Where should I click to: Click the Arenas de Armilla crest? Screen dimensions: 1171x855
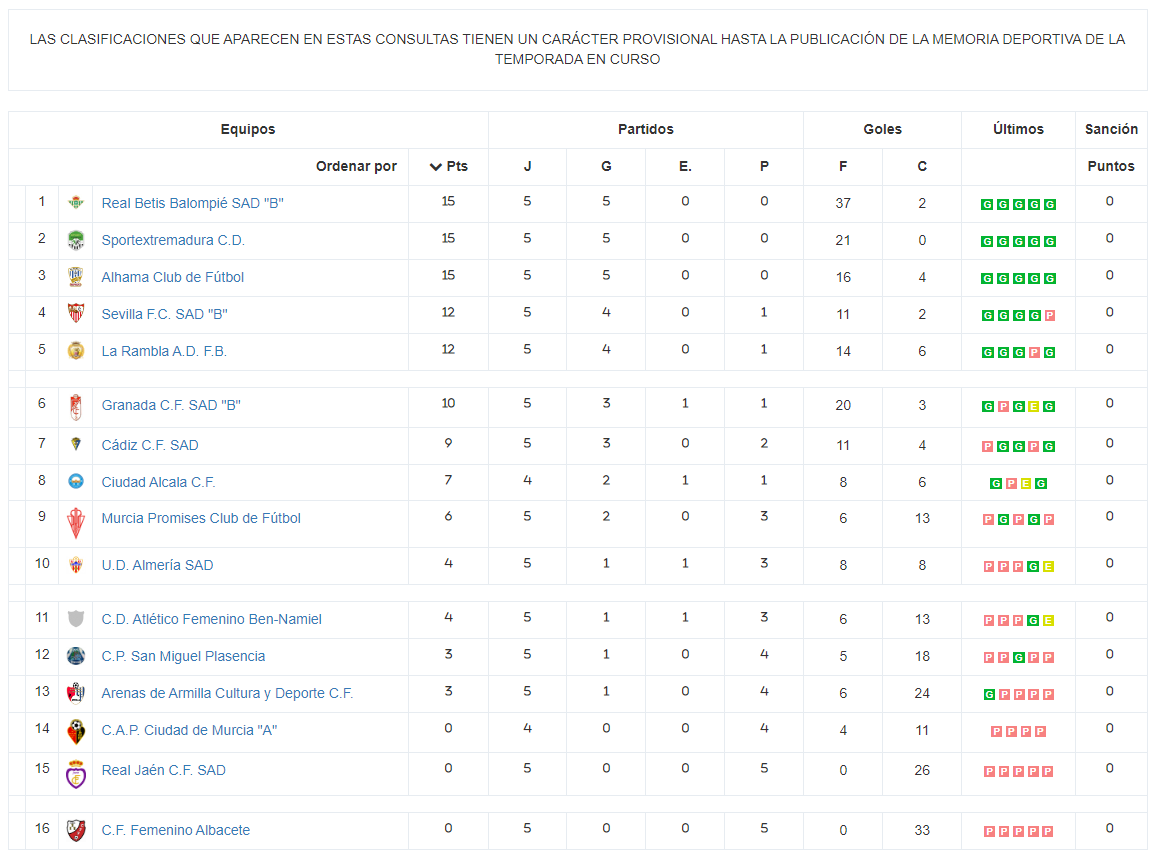pyautogui.click(x=75, y=693)
